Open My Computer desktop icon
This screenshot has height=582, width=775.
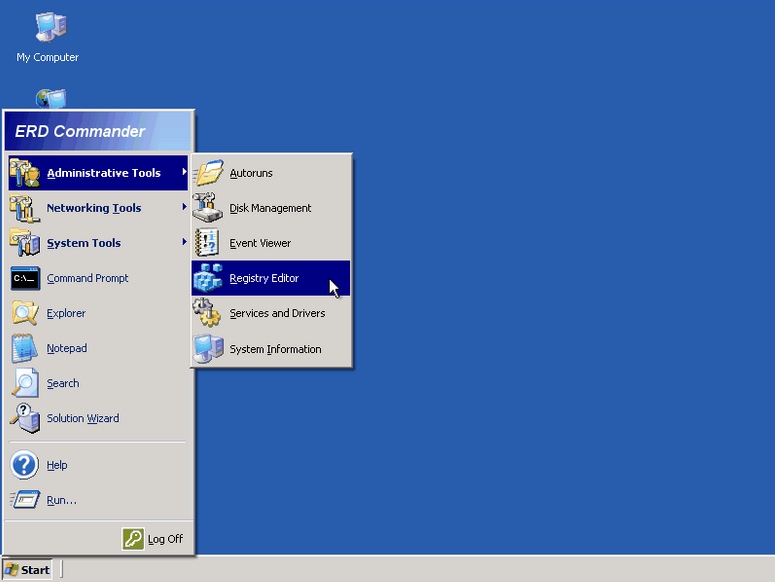[50, 27]
